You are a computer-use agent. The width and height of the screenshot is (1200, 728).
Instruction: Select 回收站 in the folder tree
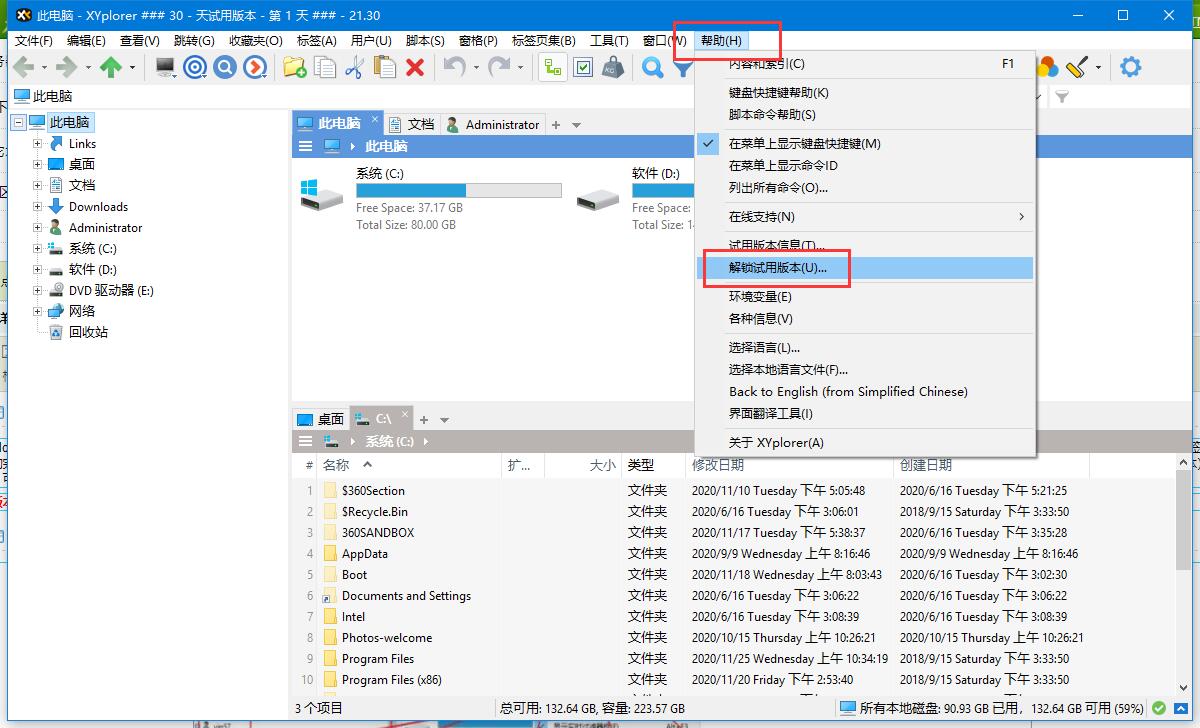(x=88, y=332)
